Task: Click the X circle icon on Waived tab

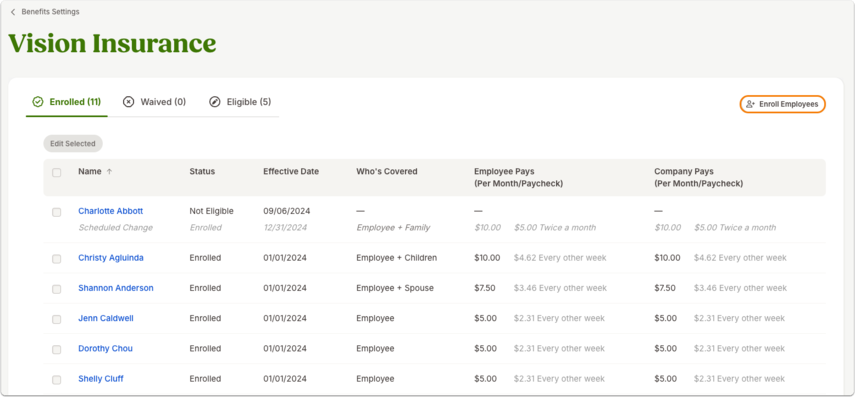Action: (128, 102)
